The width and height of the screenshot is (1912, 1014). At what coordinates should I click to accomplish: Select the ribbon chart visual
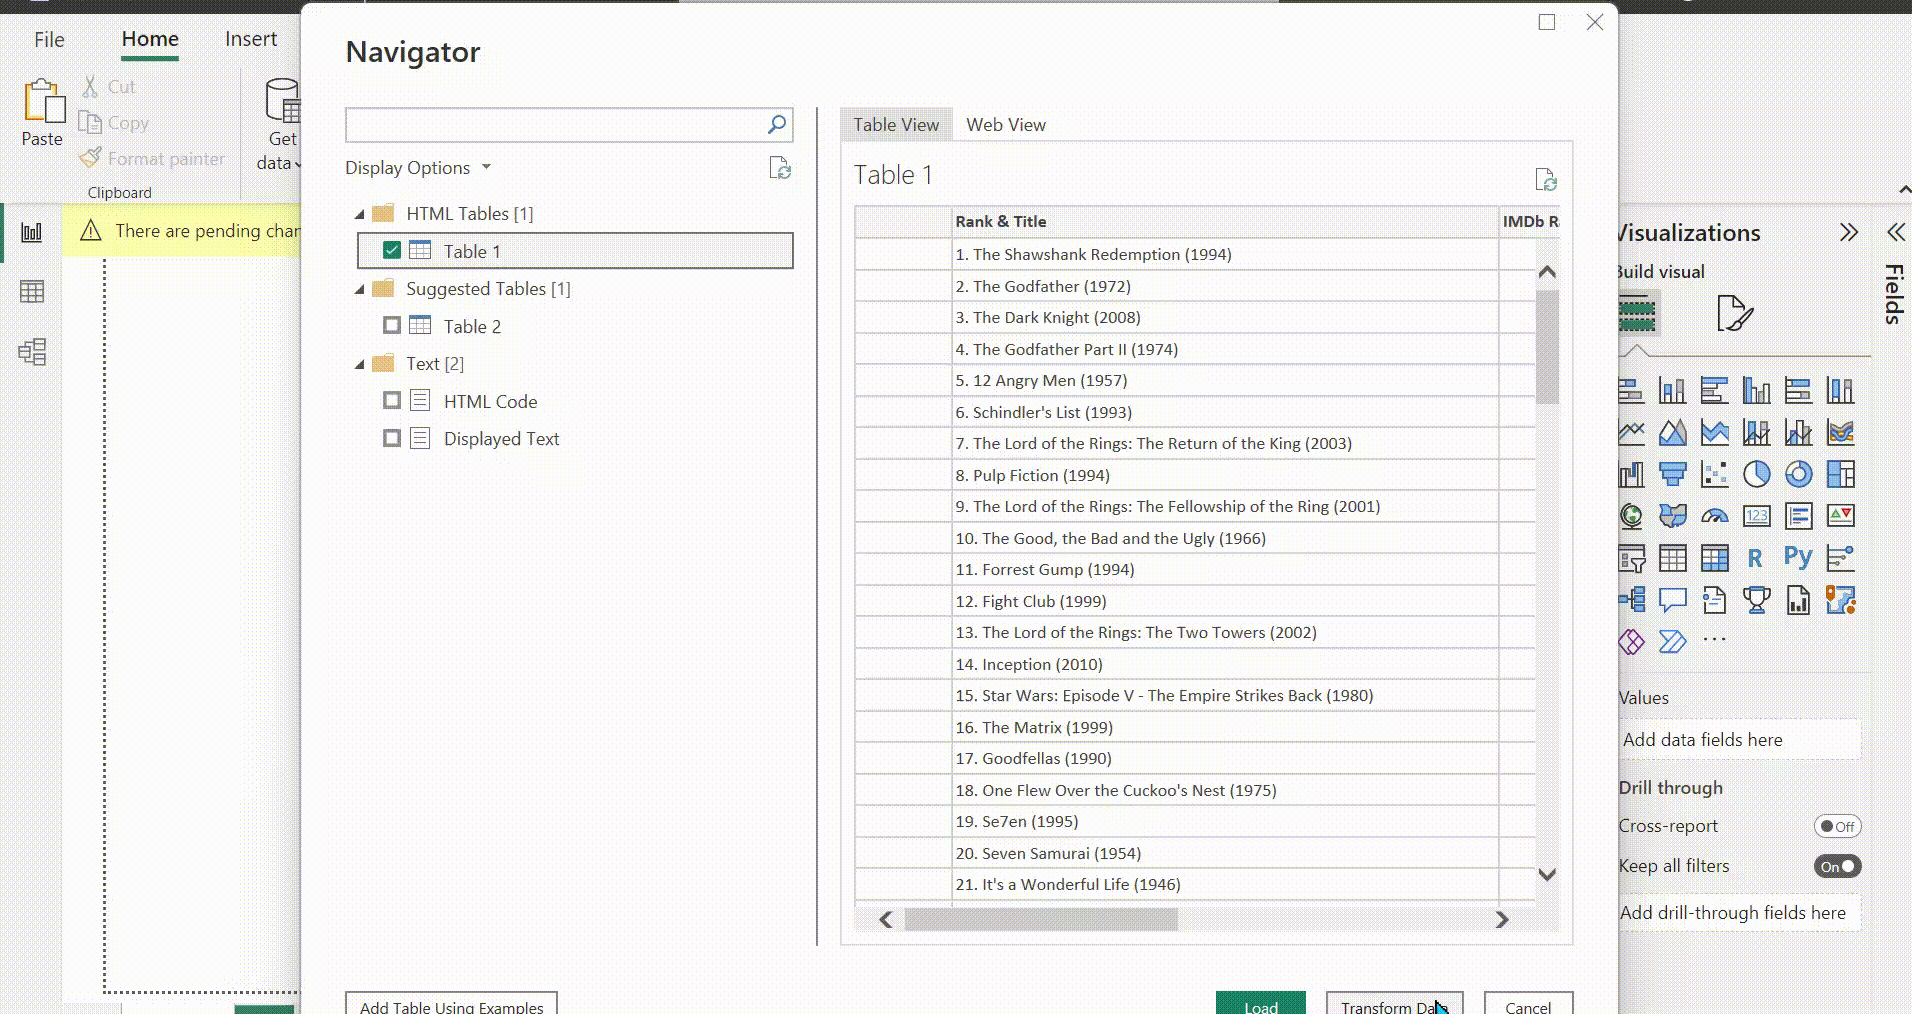[x=1840, y=432]
